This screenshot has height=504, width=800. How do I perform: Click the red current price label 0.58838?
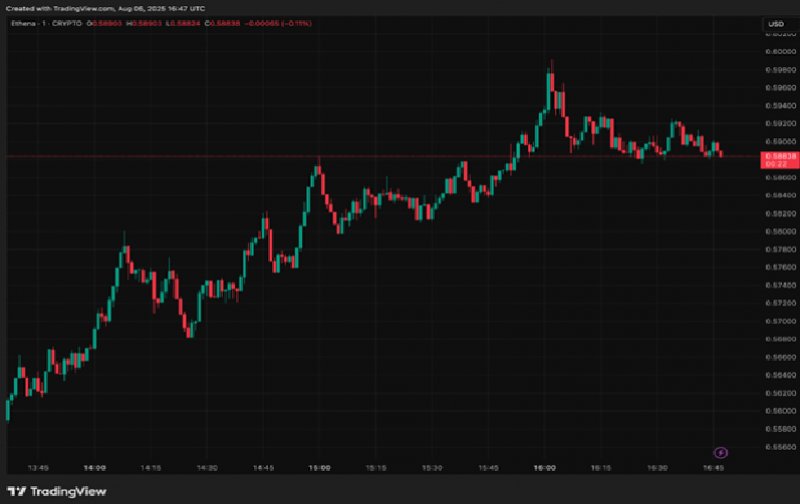[780, 160]
